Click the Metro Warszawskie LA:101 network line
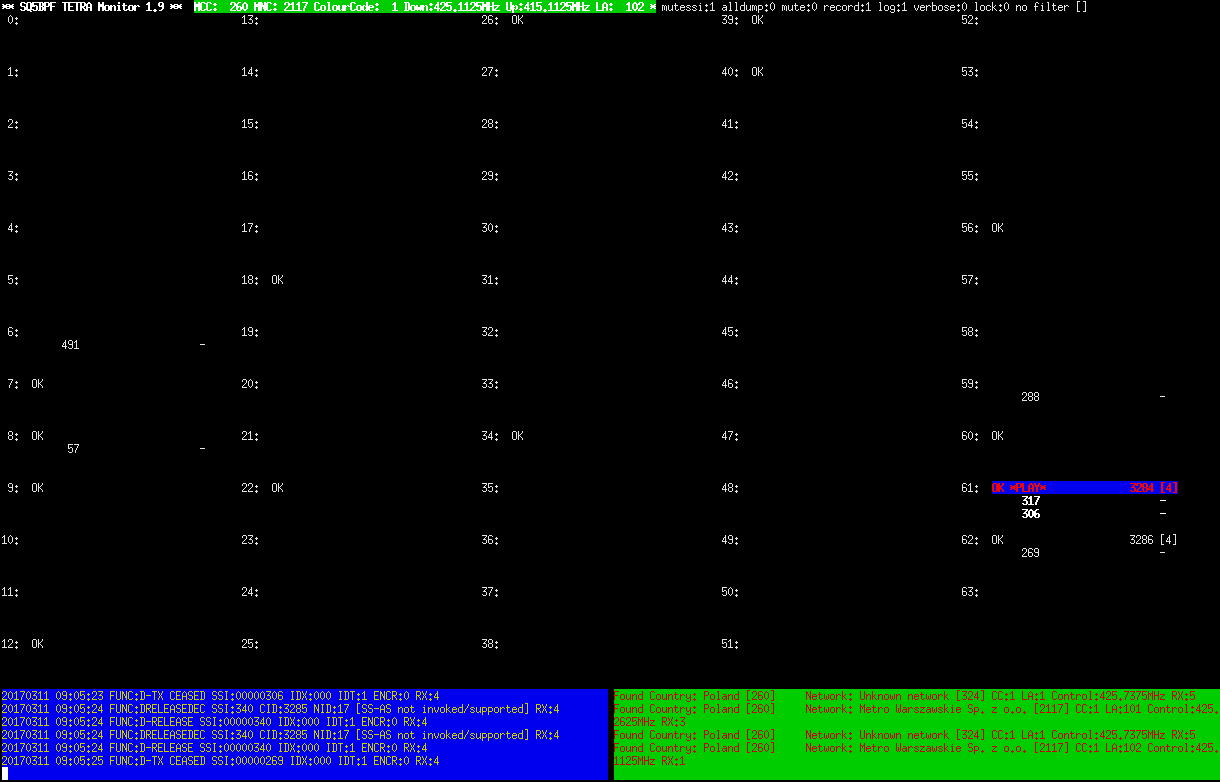 [916, 715]
